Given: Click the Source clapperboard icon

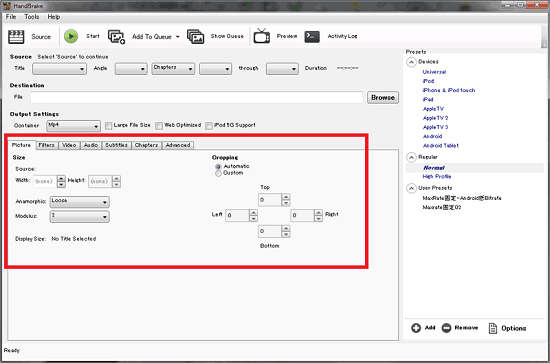Looking at the screenshot, I should coord(16,36).
